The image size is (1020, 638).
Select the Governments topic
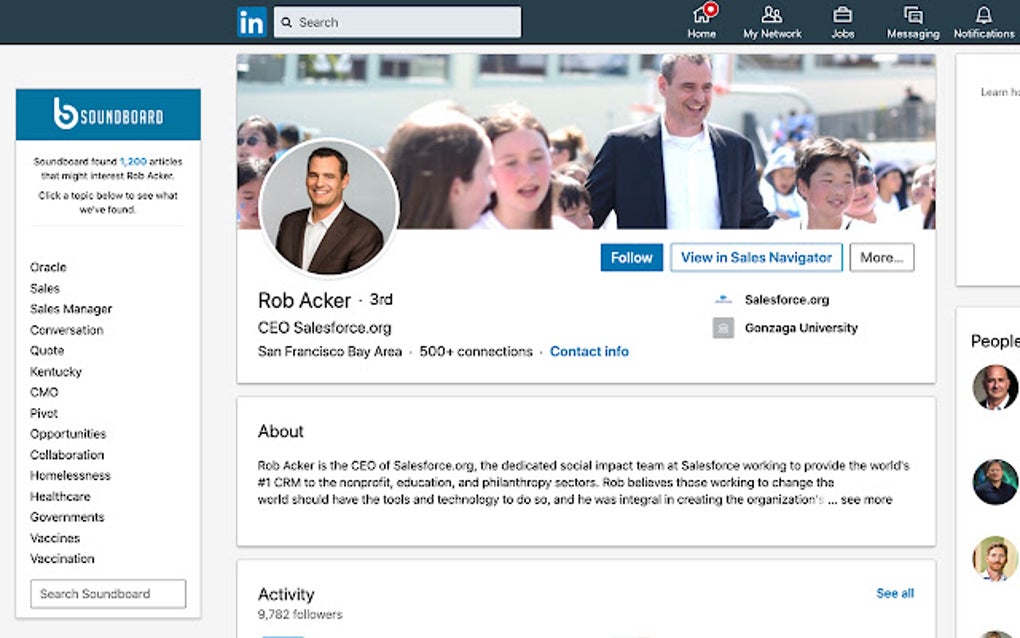67,517
